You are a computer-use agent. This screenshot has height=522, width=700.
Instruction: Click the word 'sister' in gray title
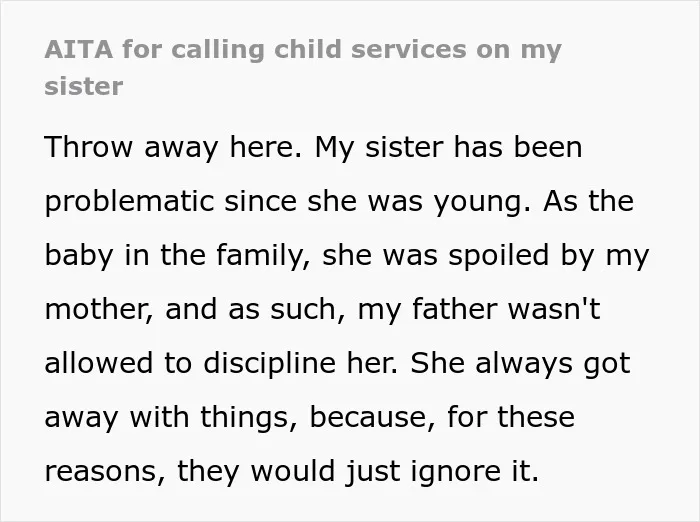[x=84, y=86]
